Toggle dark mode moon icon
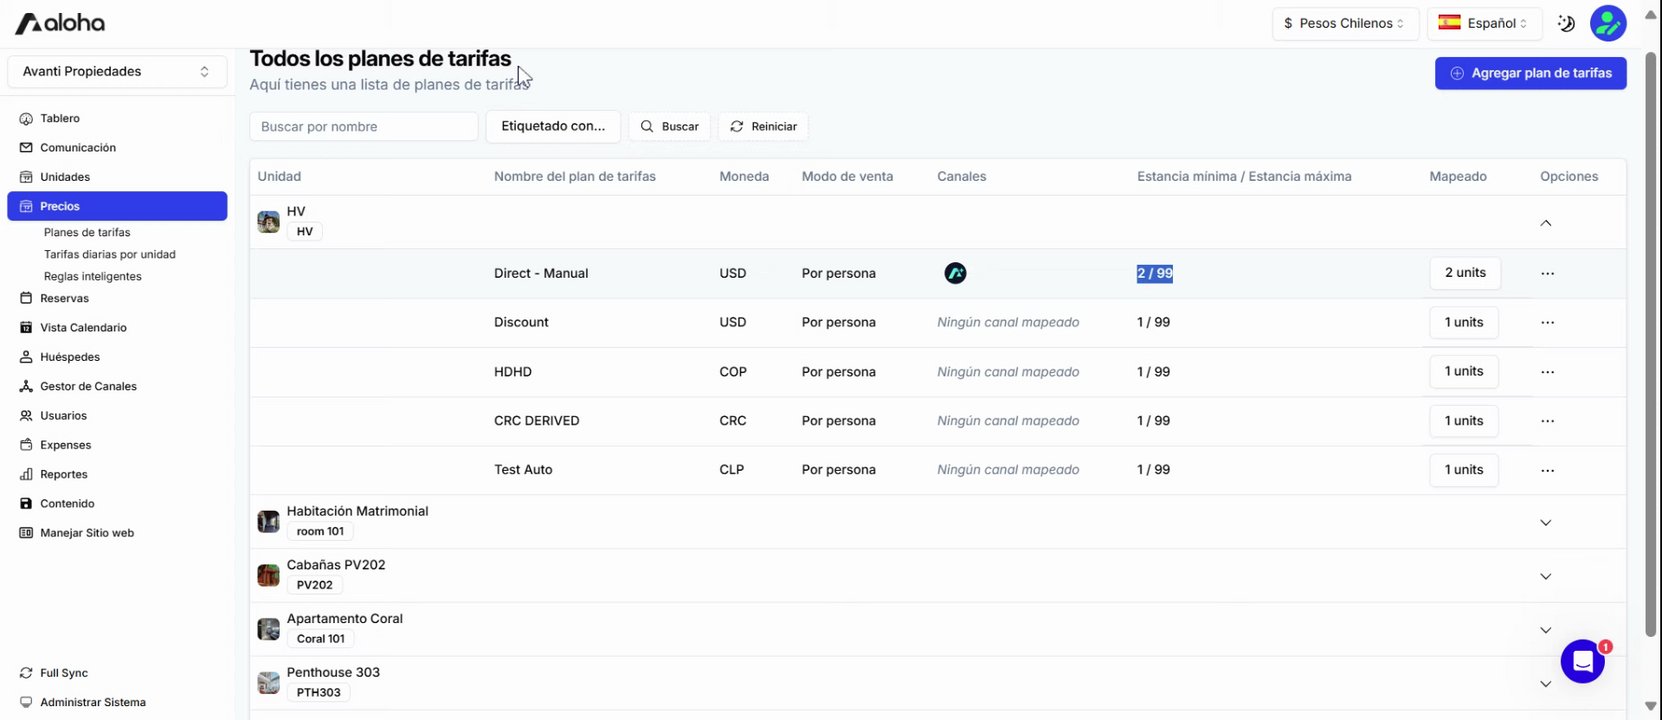Screen dimensions: 1662x720 [1566, 23]
